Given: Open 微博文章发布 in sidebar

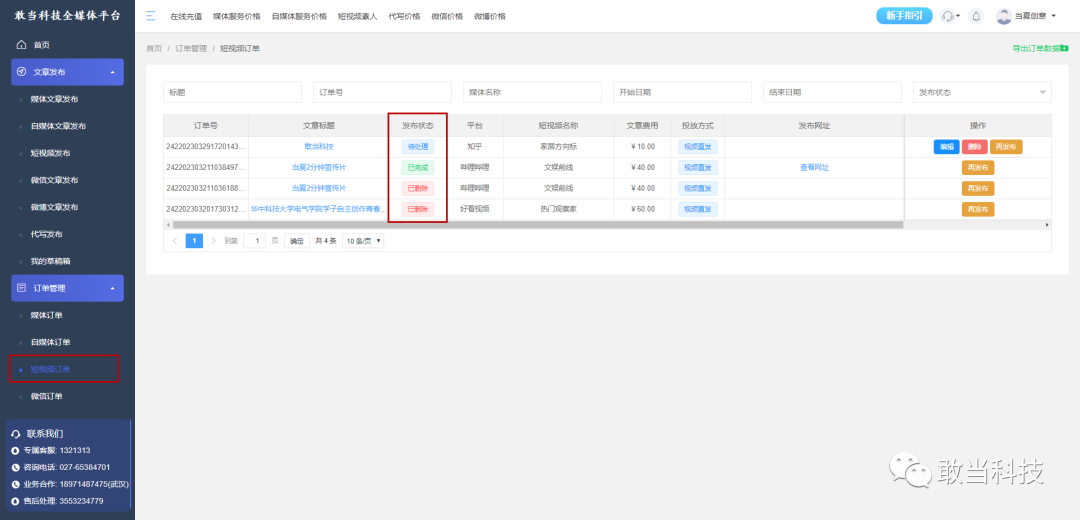Looking at the screenshot, I should click(x=54, y=207).
